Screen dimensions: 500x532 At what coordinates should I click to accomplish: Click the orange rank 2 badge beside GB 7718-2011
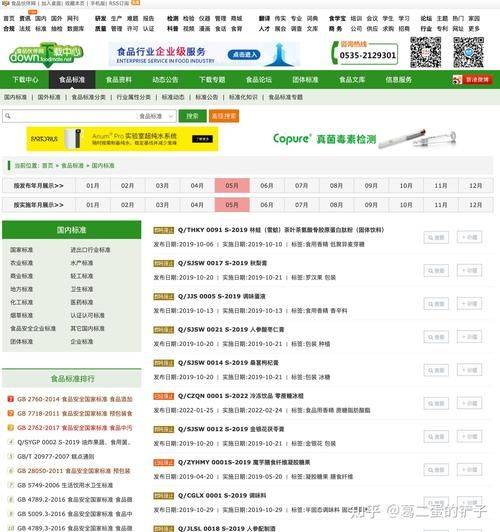click(11, 413)
